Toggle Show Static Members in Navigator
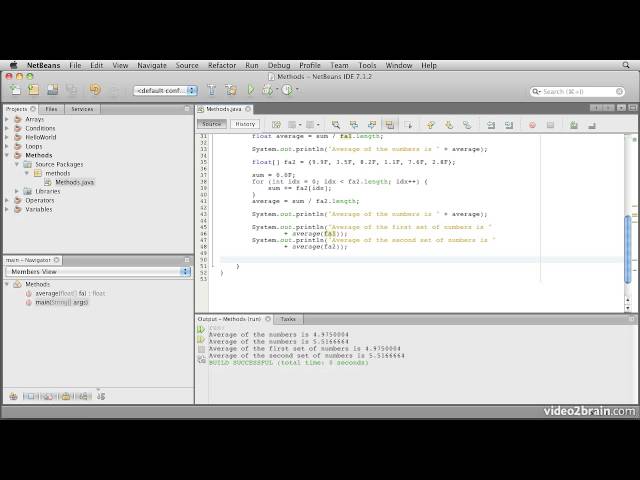The image size is (640, 480). click(48, 396)
